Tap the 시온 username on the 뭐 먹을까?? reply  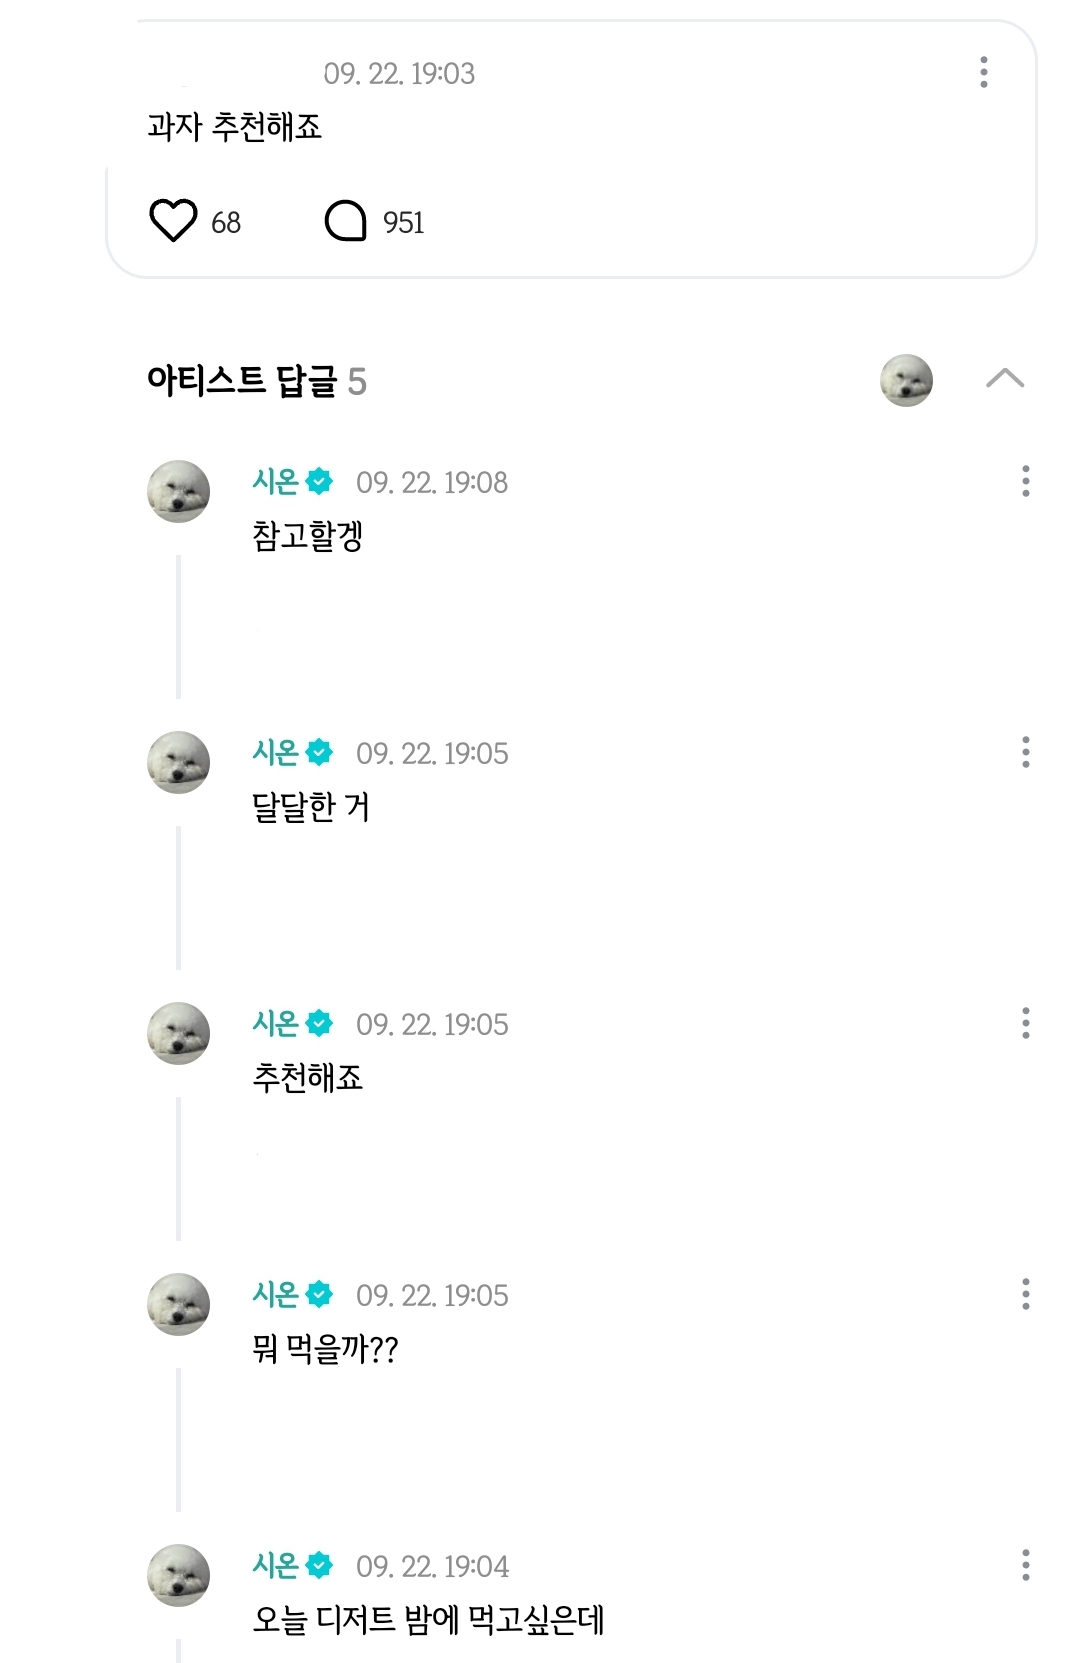coord(276,1294)
